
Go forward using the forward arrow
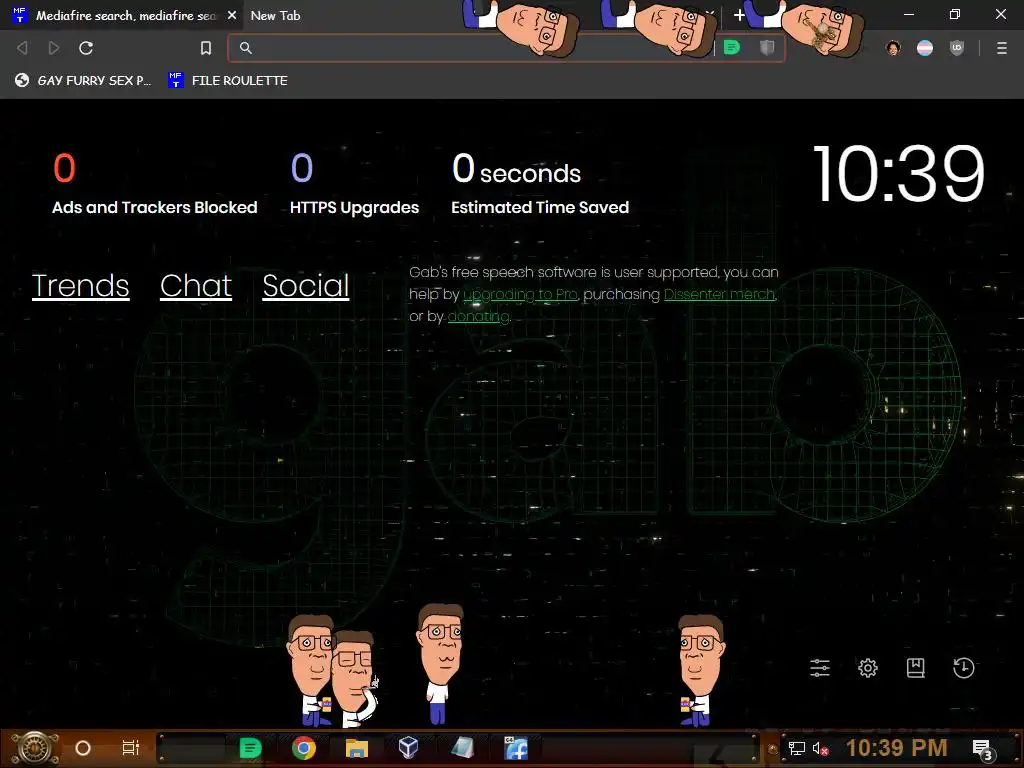click(54, 48)
